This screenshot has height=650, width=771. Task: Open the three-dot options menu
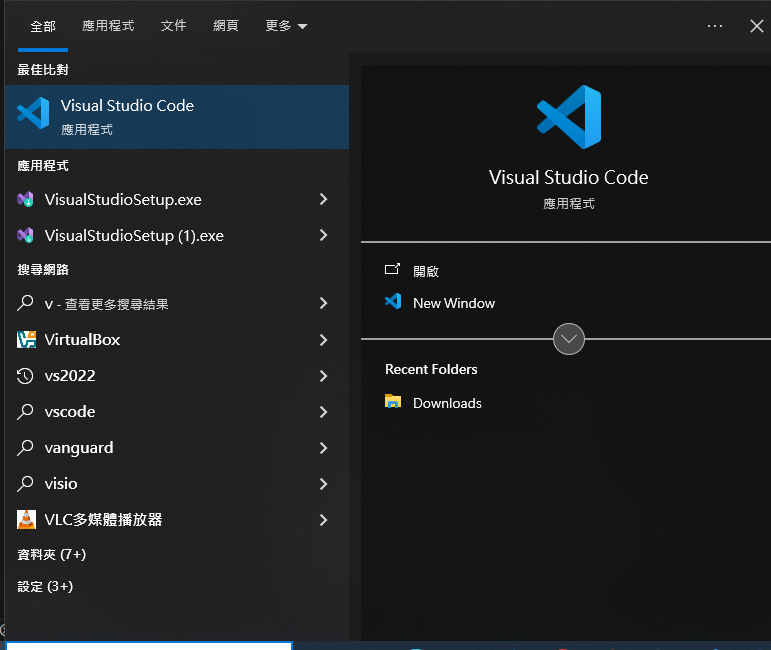(714, 26)
